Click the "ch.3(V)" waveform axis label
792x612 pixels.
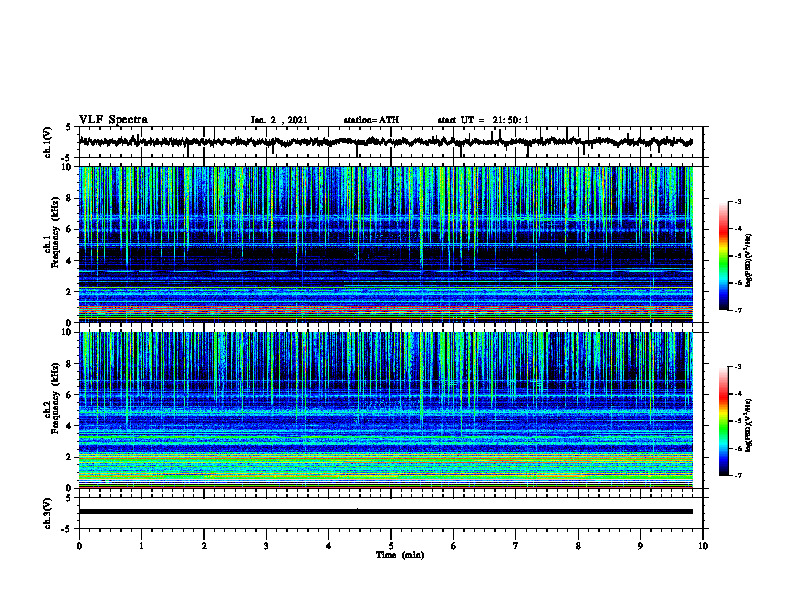(x=48, y=513)
